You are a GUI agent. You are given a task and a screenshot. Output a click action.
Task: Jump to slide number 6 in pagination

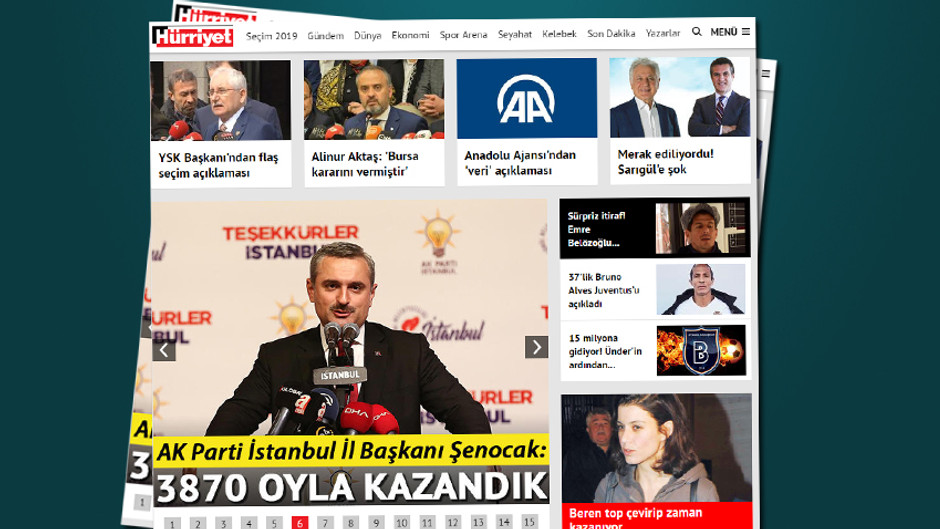(x=299, y=522)
